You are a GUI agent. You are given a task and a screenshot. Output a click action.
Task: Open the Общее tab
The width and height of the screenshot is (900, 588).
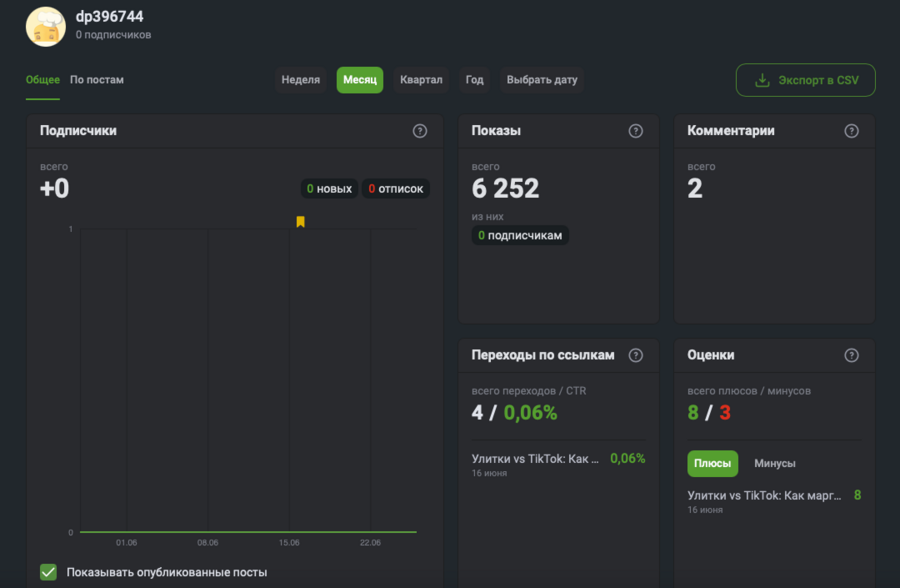(43, 80)
